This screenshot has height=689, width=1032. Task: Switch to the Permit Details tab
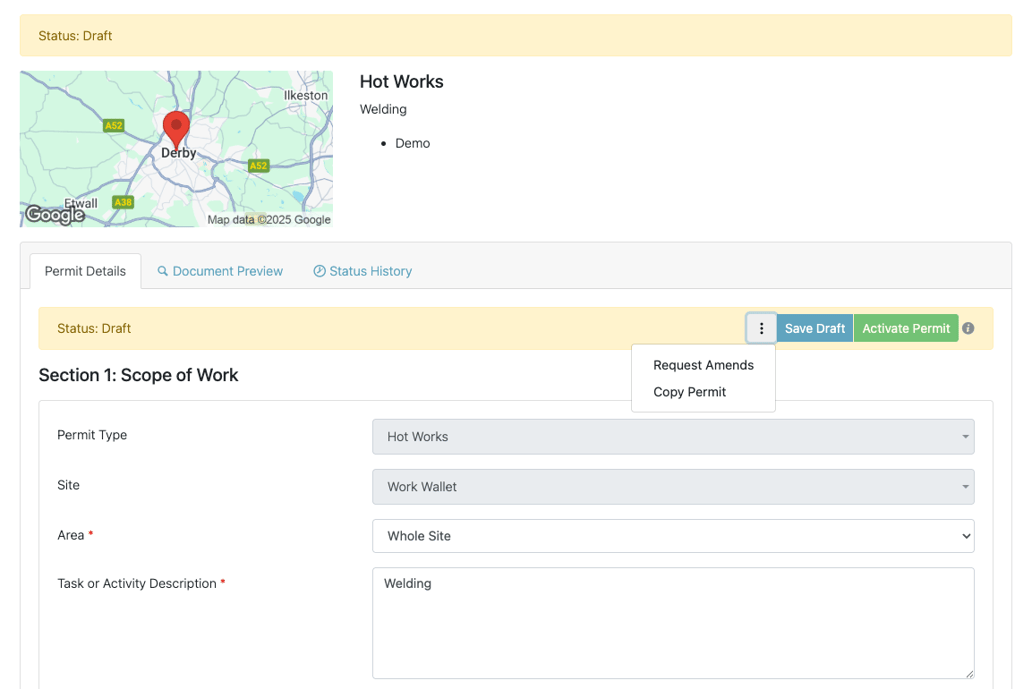coord(86,271)
